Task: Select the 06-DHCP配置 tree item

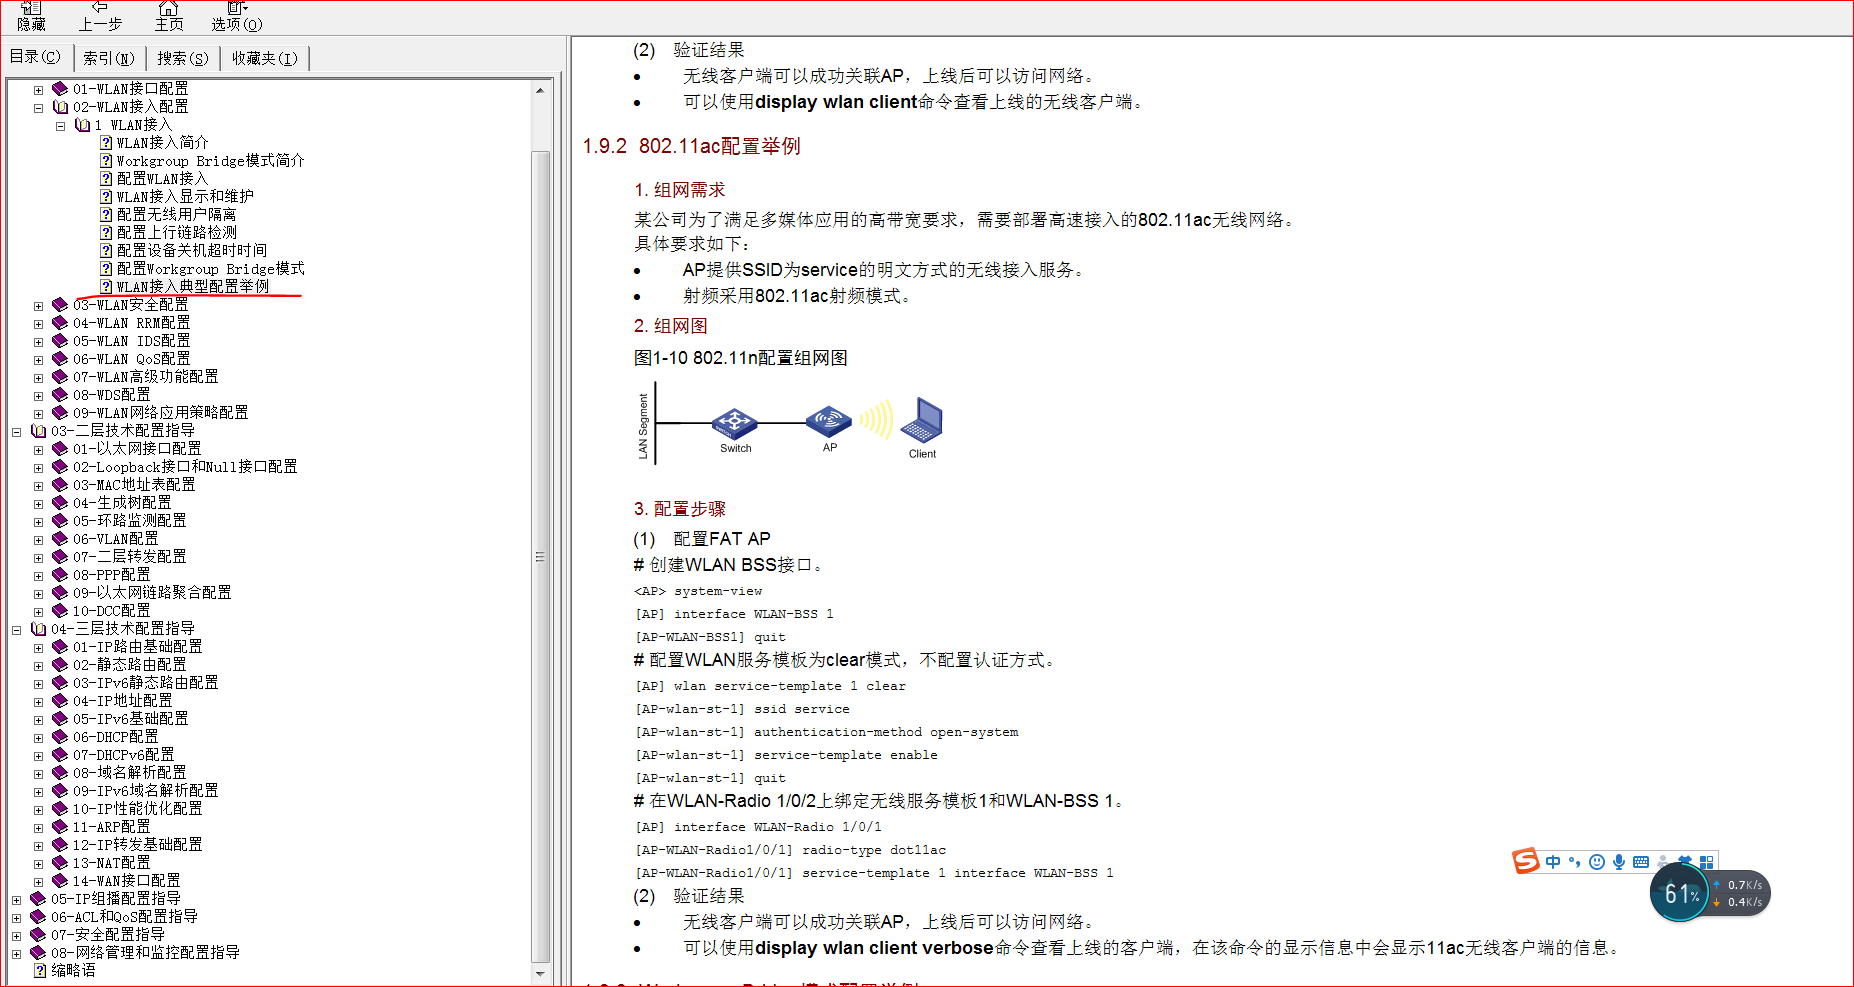Action: (115, 737)
